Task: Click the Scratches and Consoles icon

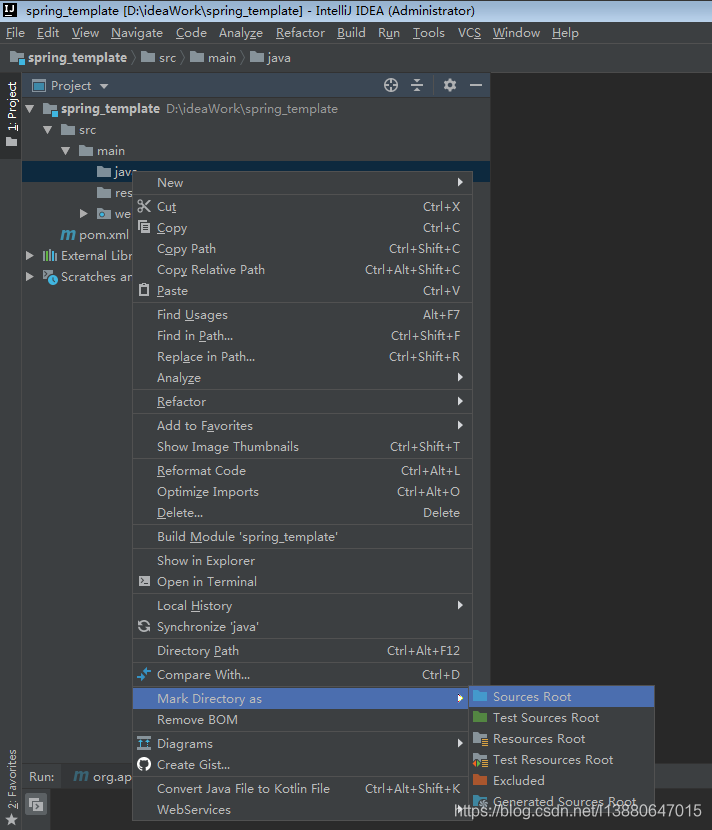Action: click(x=50, y=277)
